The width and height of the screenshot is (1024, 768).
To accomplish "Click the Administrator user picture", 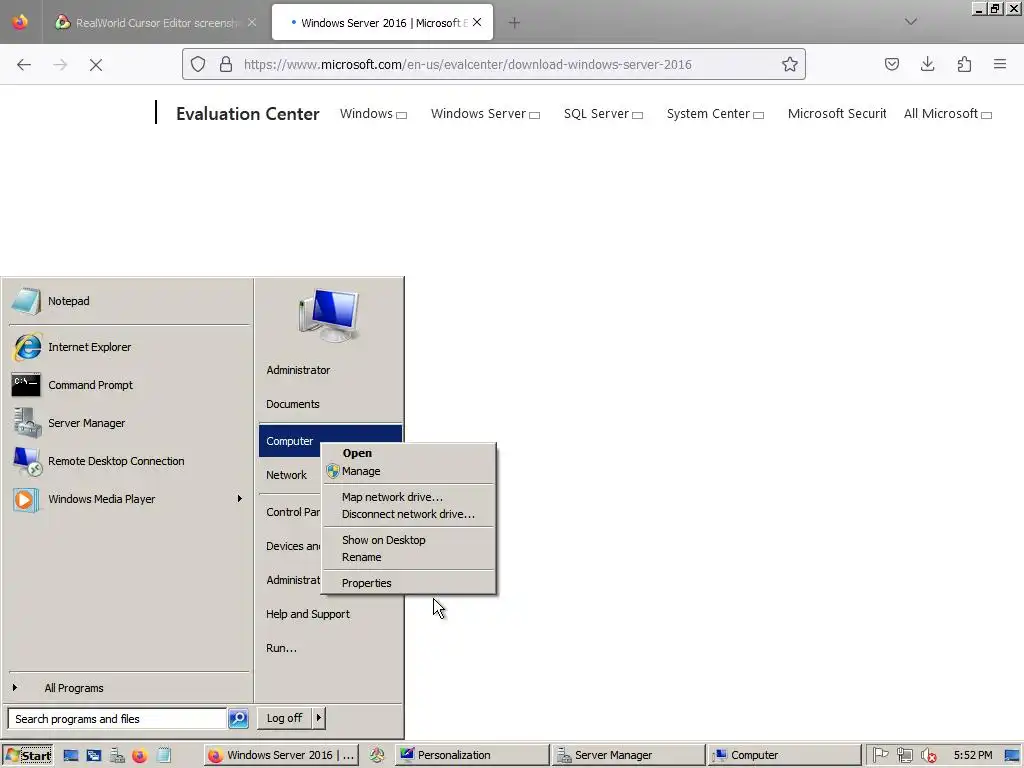I will 329,315.
